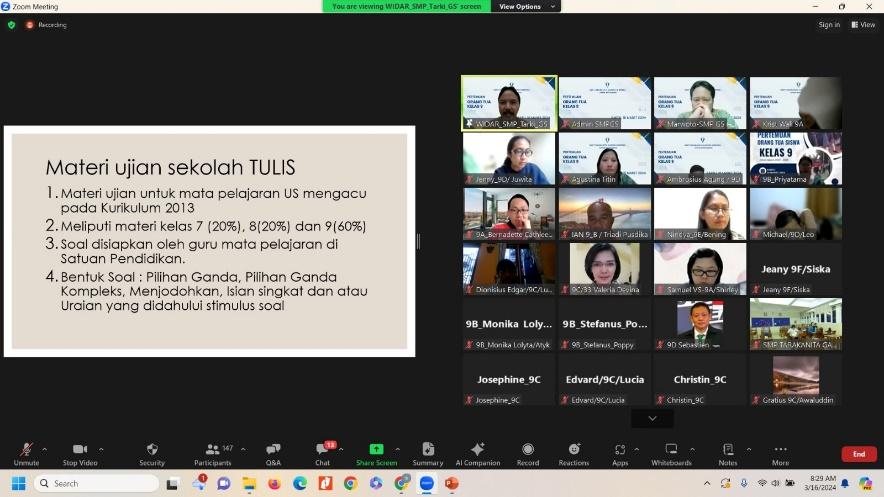884x497 pixels.
Task: Open the Reactions menu
Action: coord(574,454)
